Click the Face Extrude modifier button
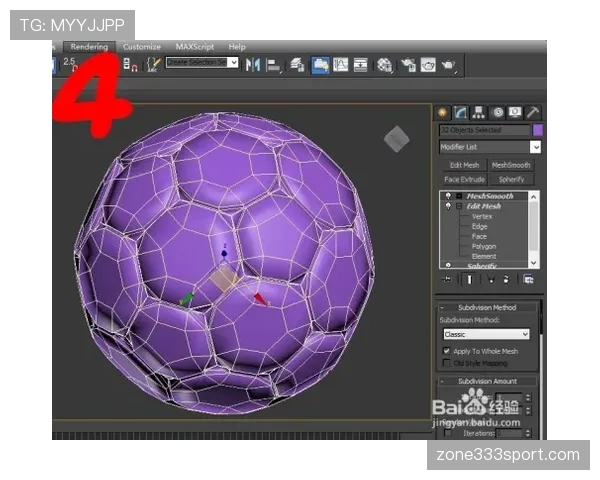Screen dimensions: 600x480 tap(464, 179)
